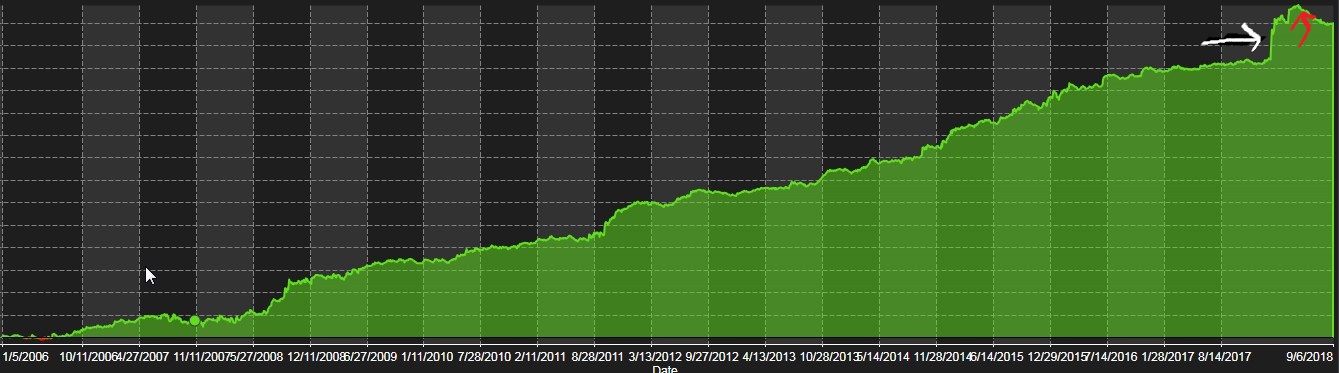Image resolution: width=1339 pixels, height=373 pixels.
Task: Click the 10/11/2006 axis date label
Action: pos(89,356)
